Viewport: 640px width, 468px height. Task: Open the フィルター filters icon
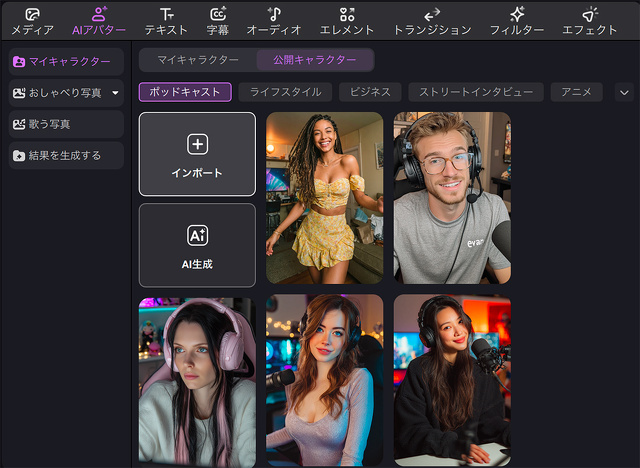517,15
